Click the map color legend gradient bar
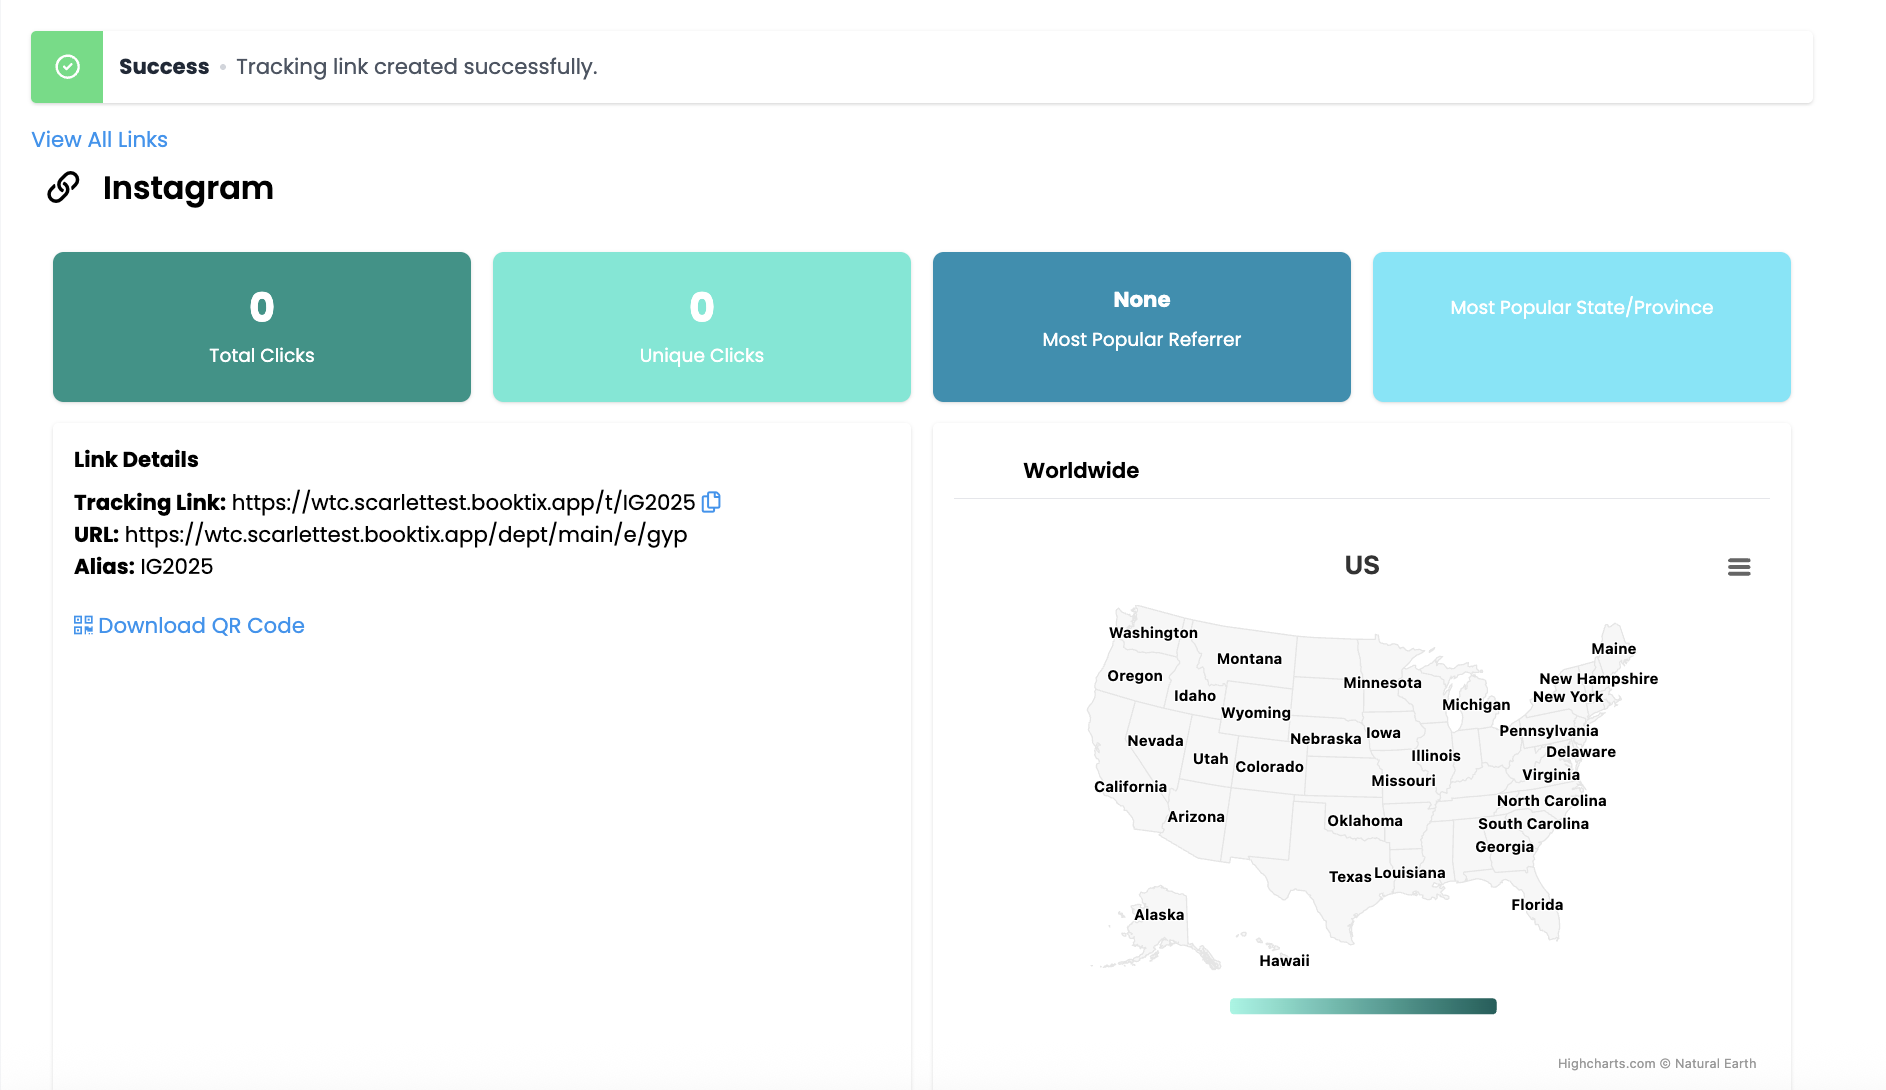1886x1090 pixels. 1362,1006
